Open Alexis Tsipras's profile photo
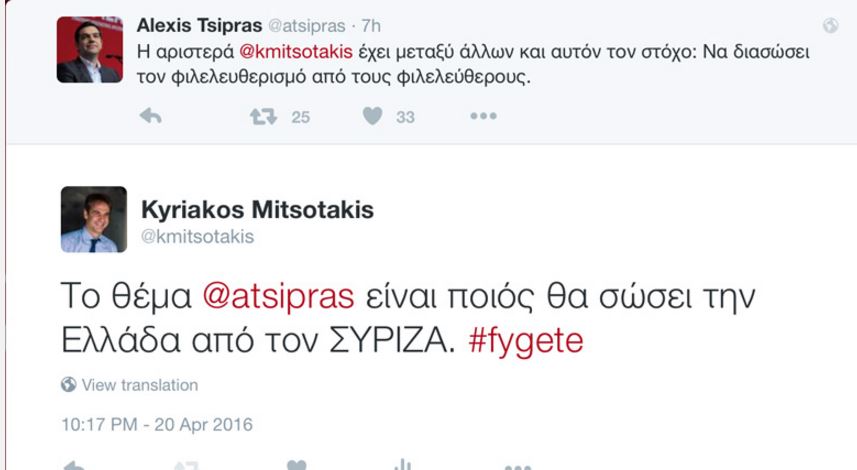The image size is (857, 470). tap(89, 50)
